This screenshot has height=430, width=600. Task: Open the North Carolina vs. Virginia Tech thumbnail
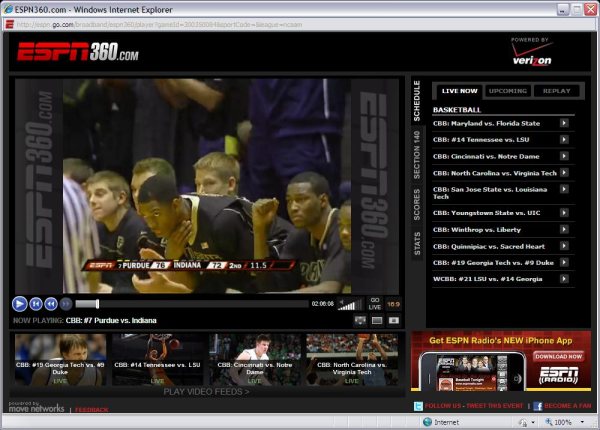tap(352, 360)
